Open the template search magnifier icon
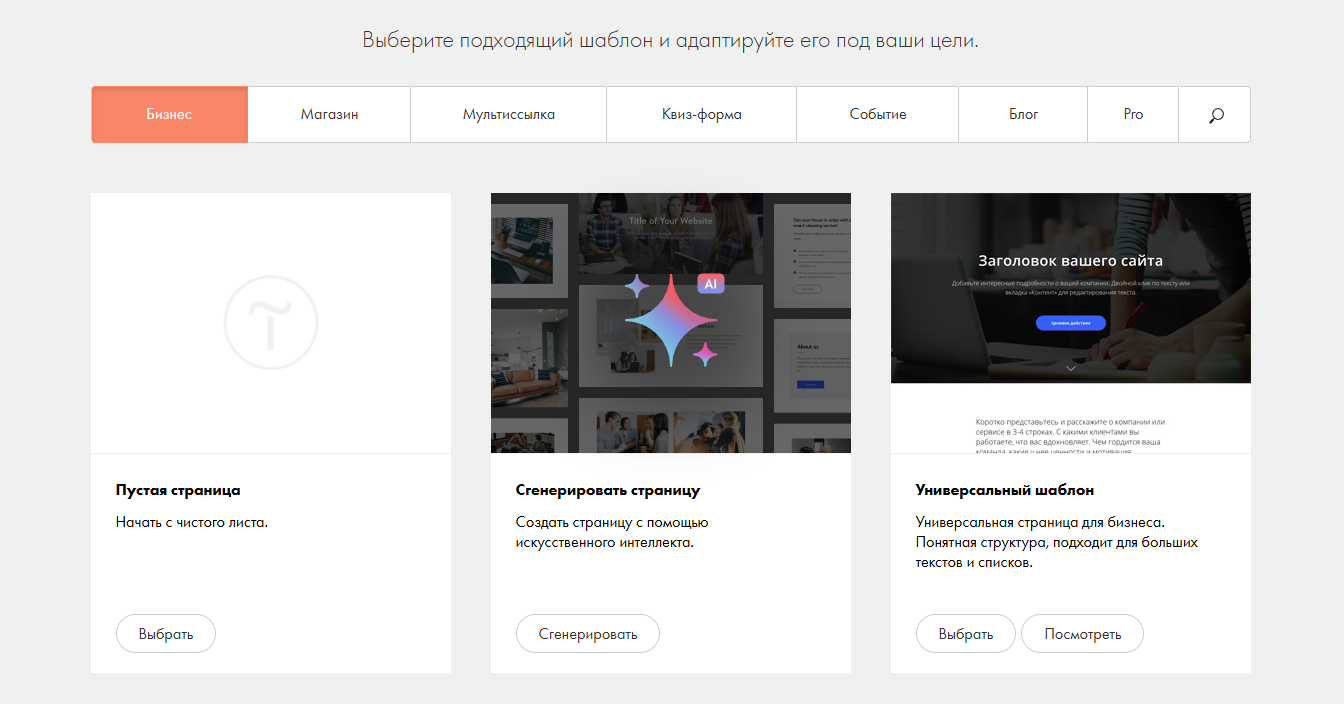 [1215, 115]
